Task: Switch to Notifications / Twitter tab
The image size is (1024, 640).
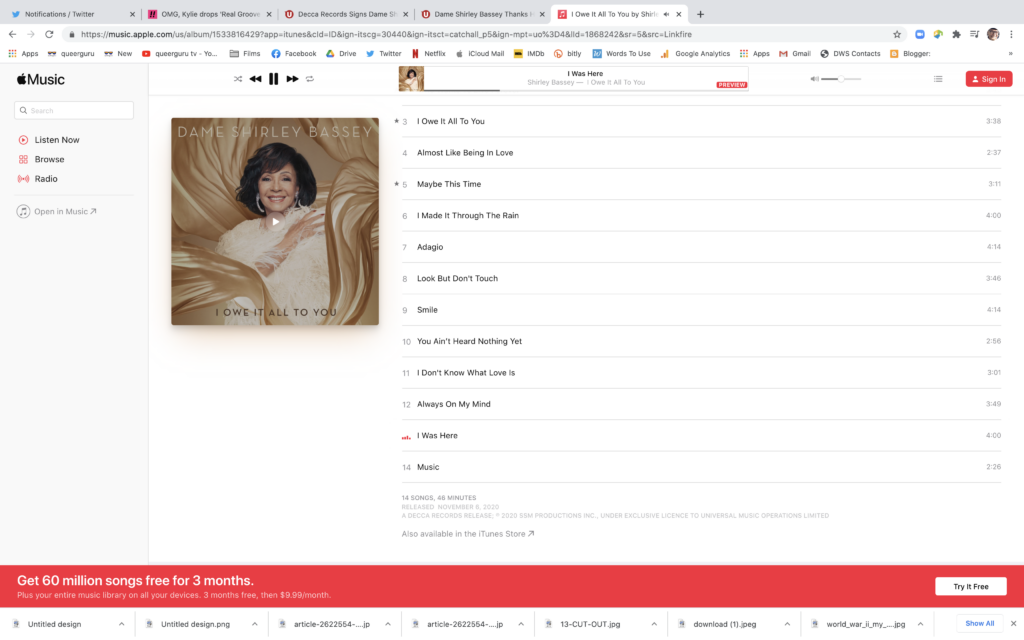Action: click(73, 14)
